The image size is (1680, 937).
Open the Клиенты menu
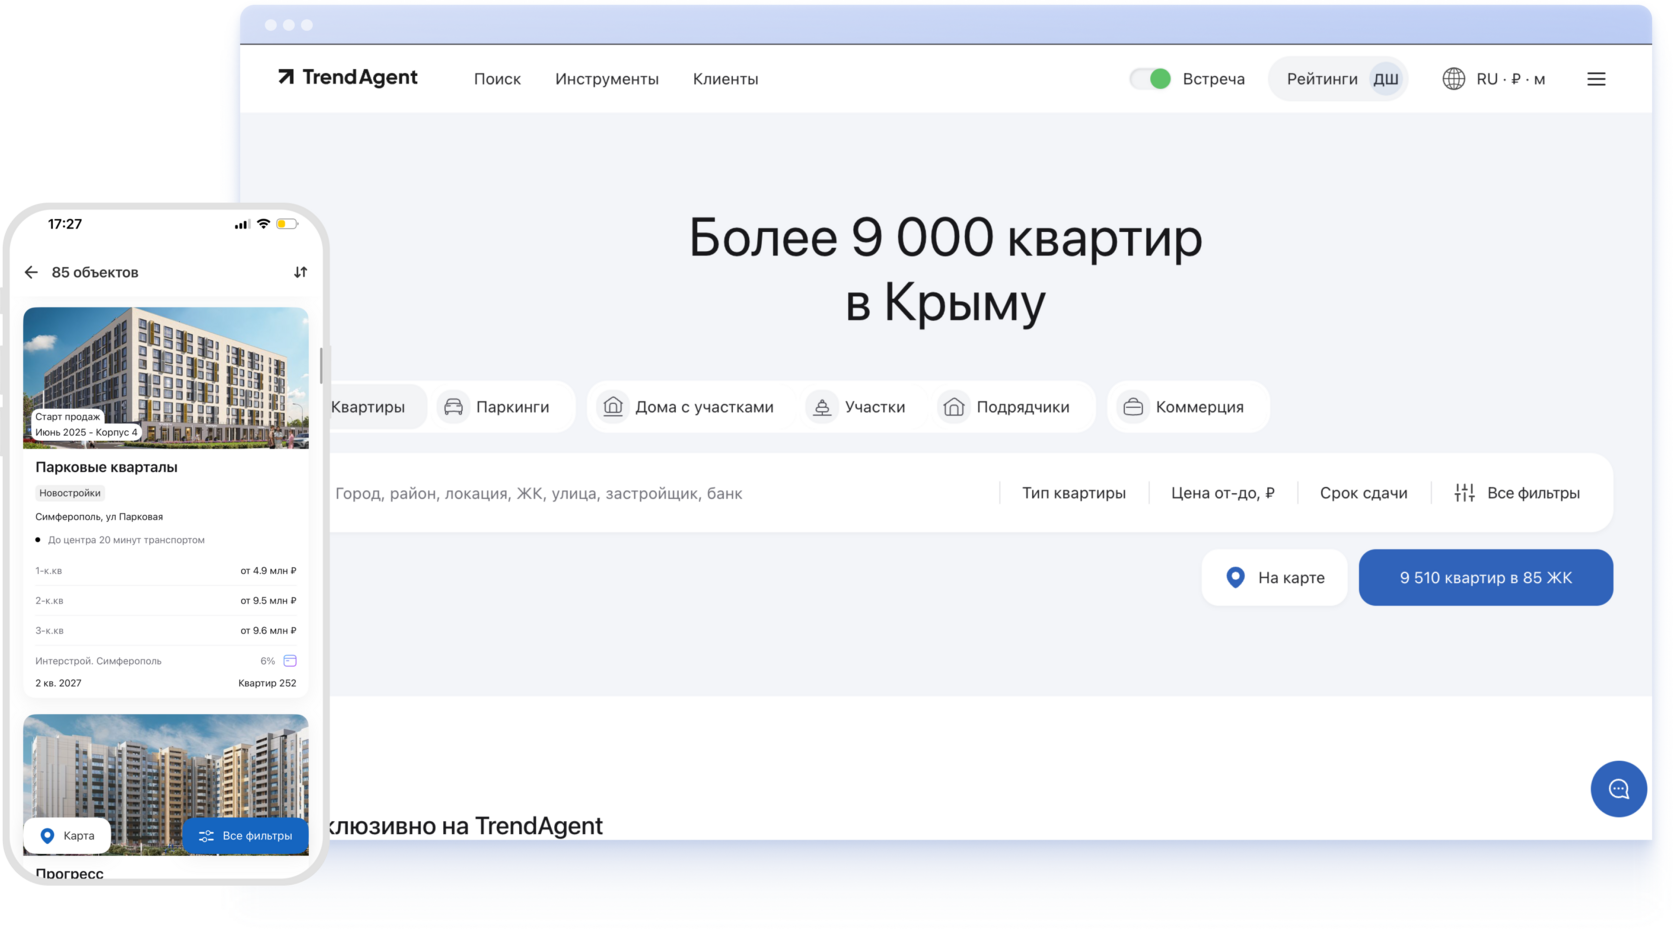pyautogui.click(x=726, y=79)
